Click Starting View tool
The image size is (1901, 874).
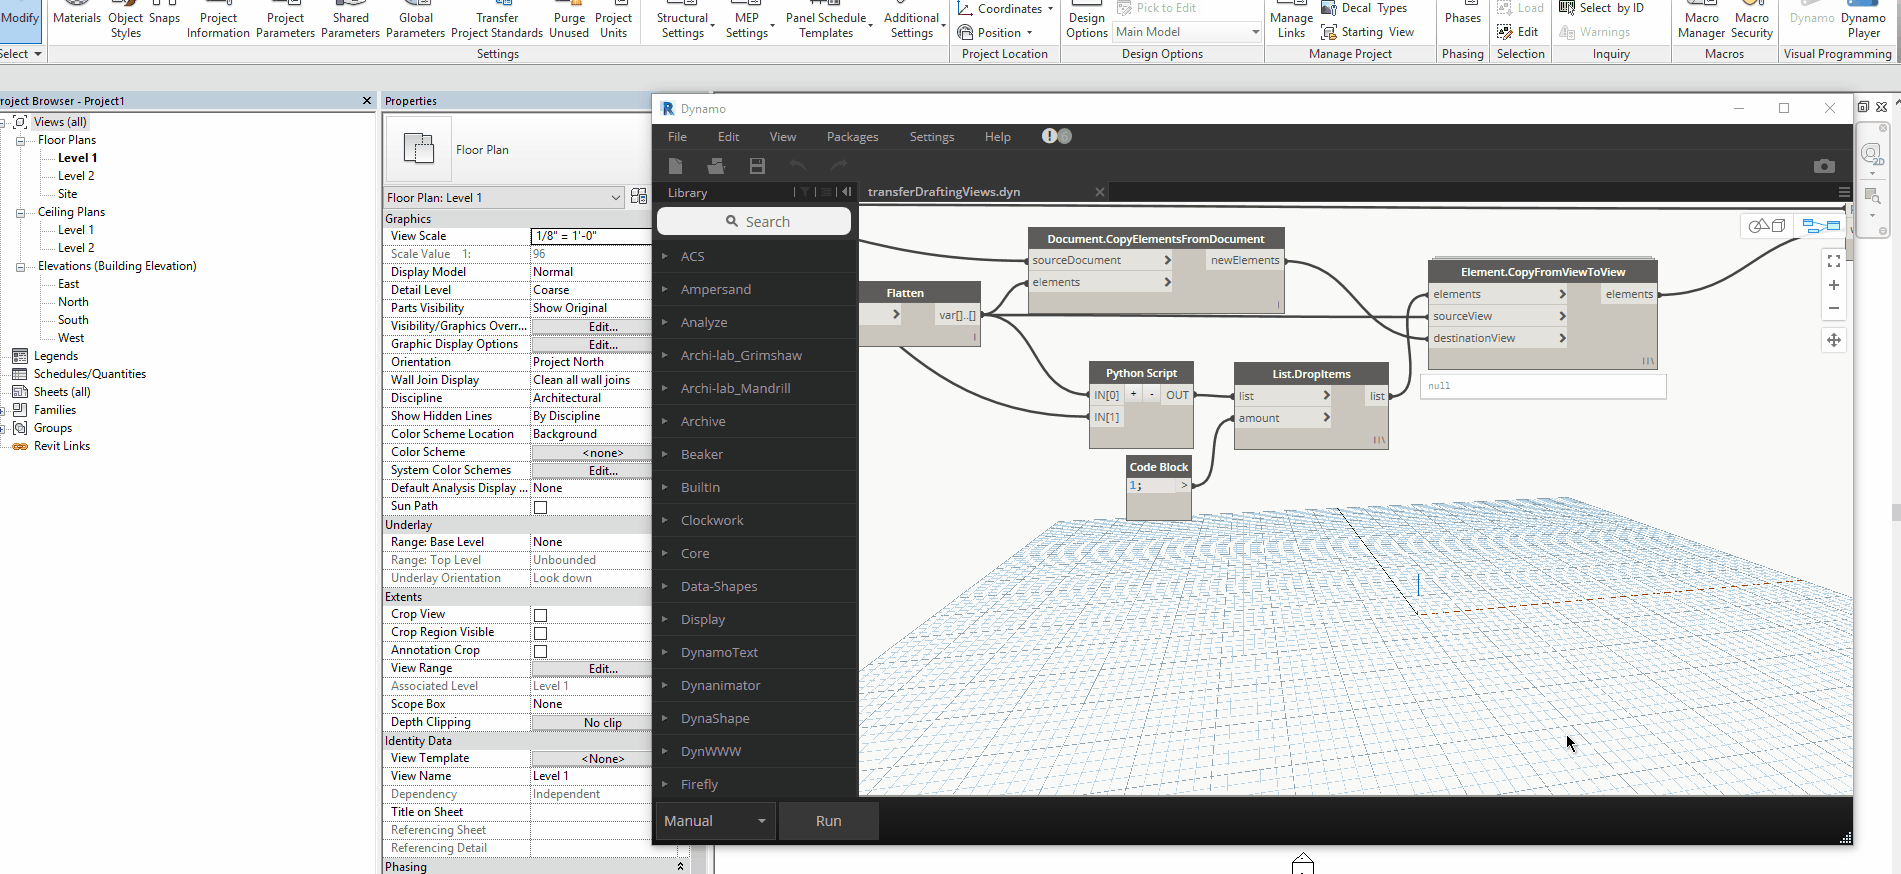coord(1368,32)
